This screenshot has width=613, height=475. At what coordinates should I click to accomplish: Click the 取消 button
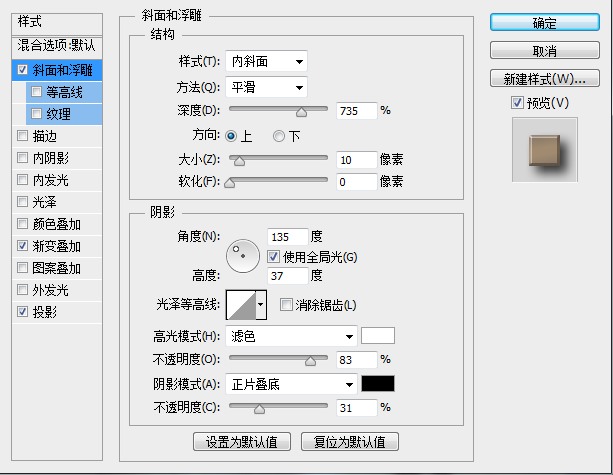pyautogui.click(x=545, y=50)
